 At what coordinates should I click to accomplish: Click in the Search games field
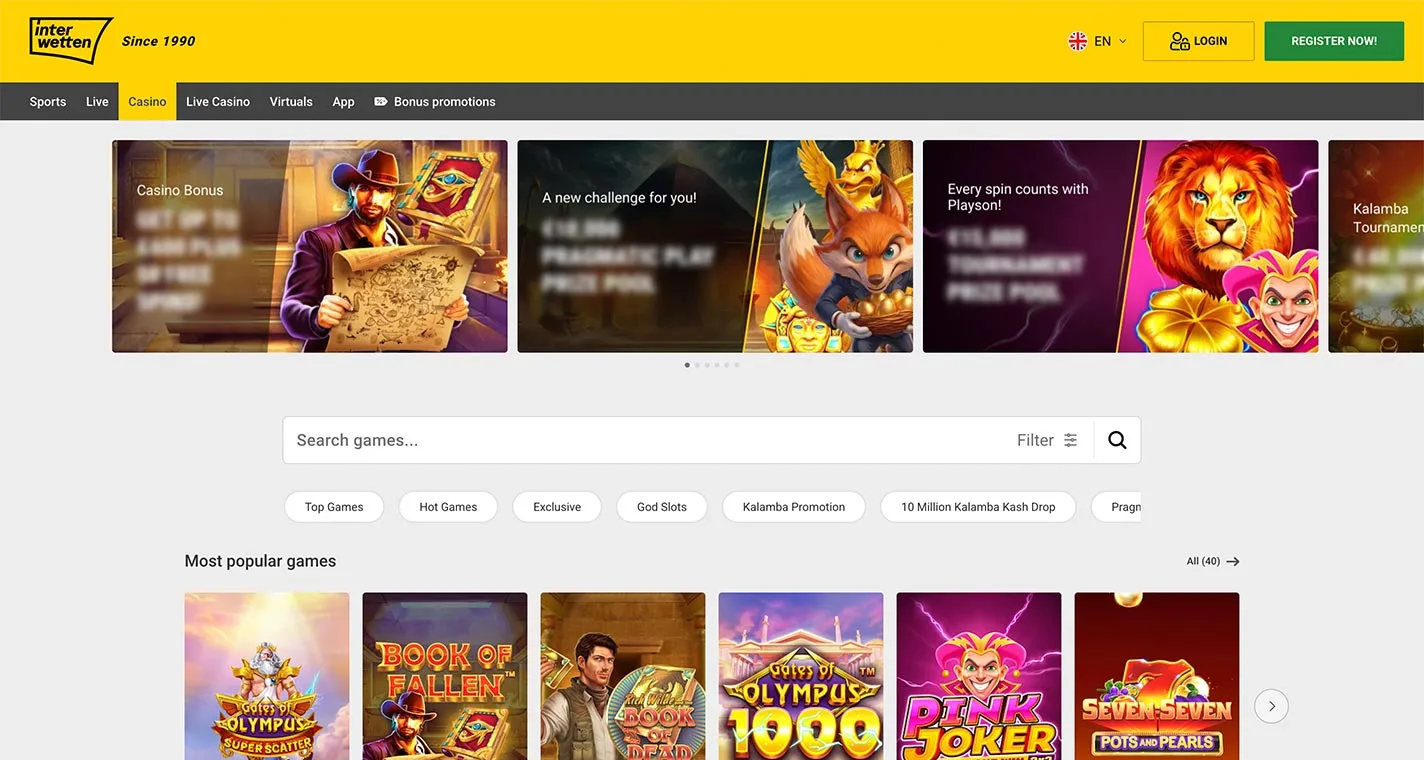[640, 440]
